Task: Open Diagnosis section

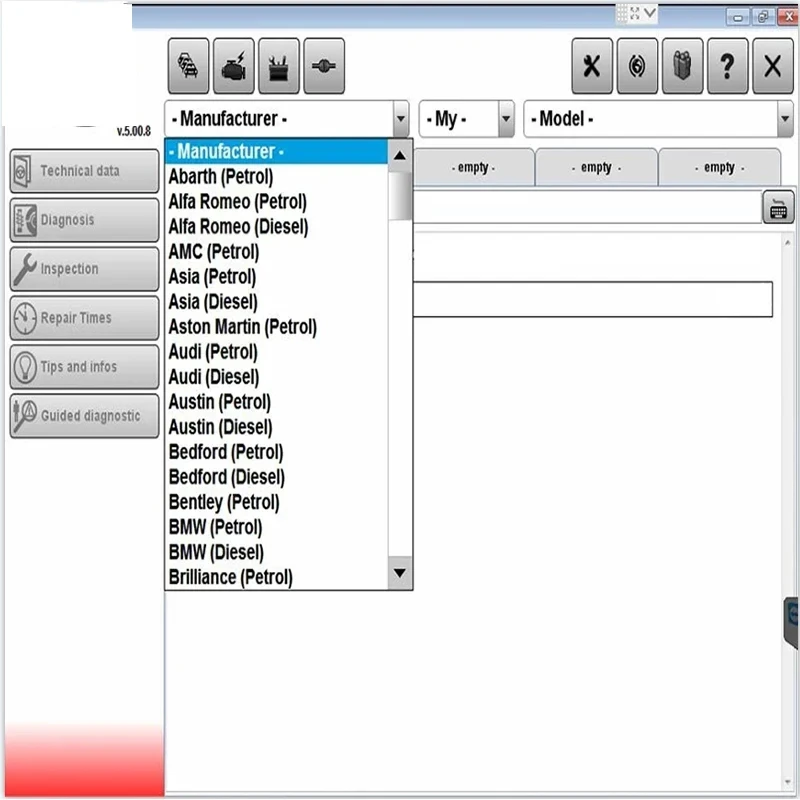Action: click(85, 220)
